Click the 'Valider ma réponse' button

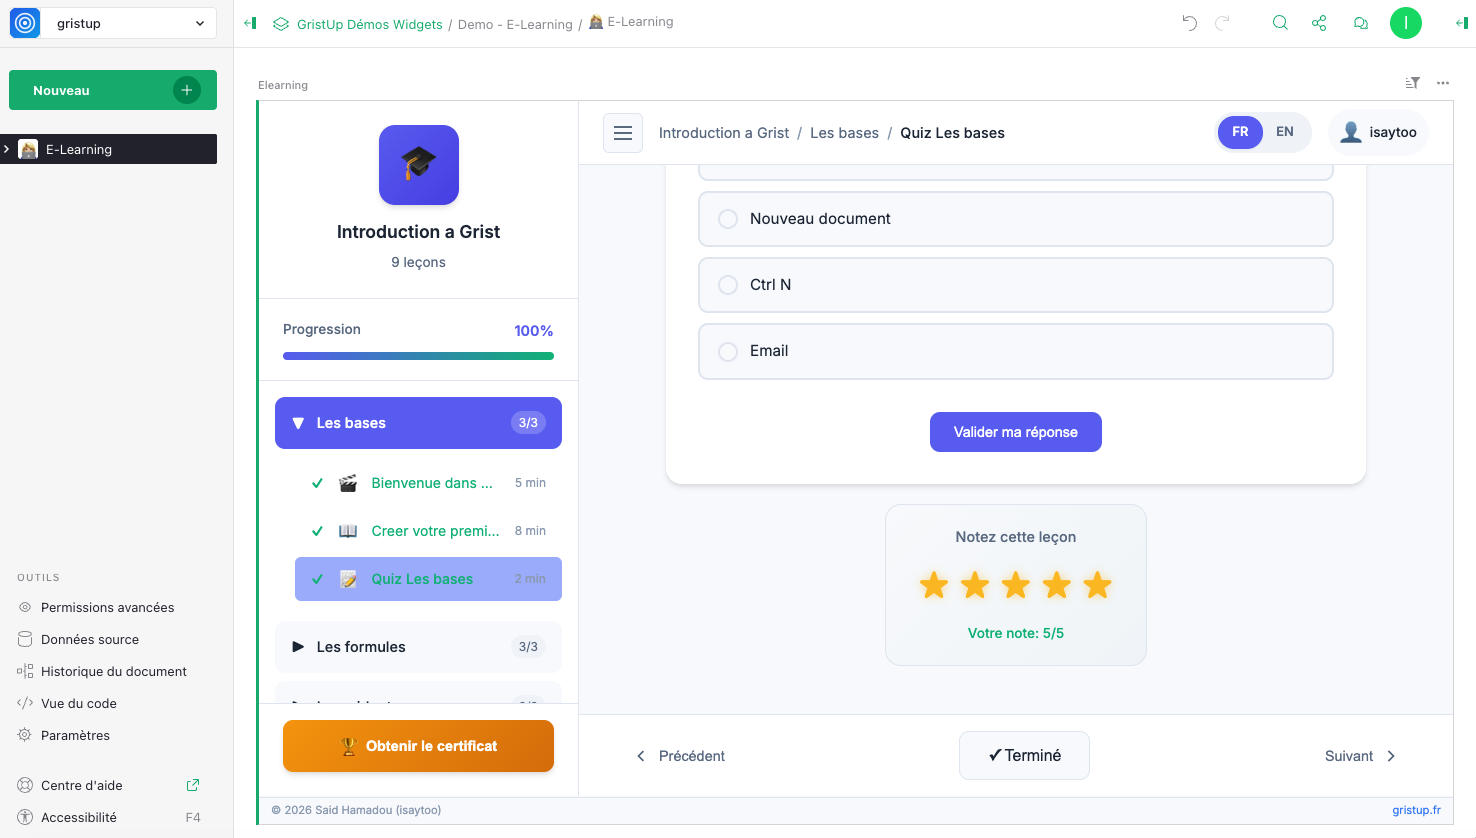point(1015,432)
